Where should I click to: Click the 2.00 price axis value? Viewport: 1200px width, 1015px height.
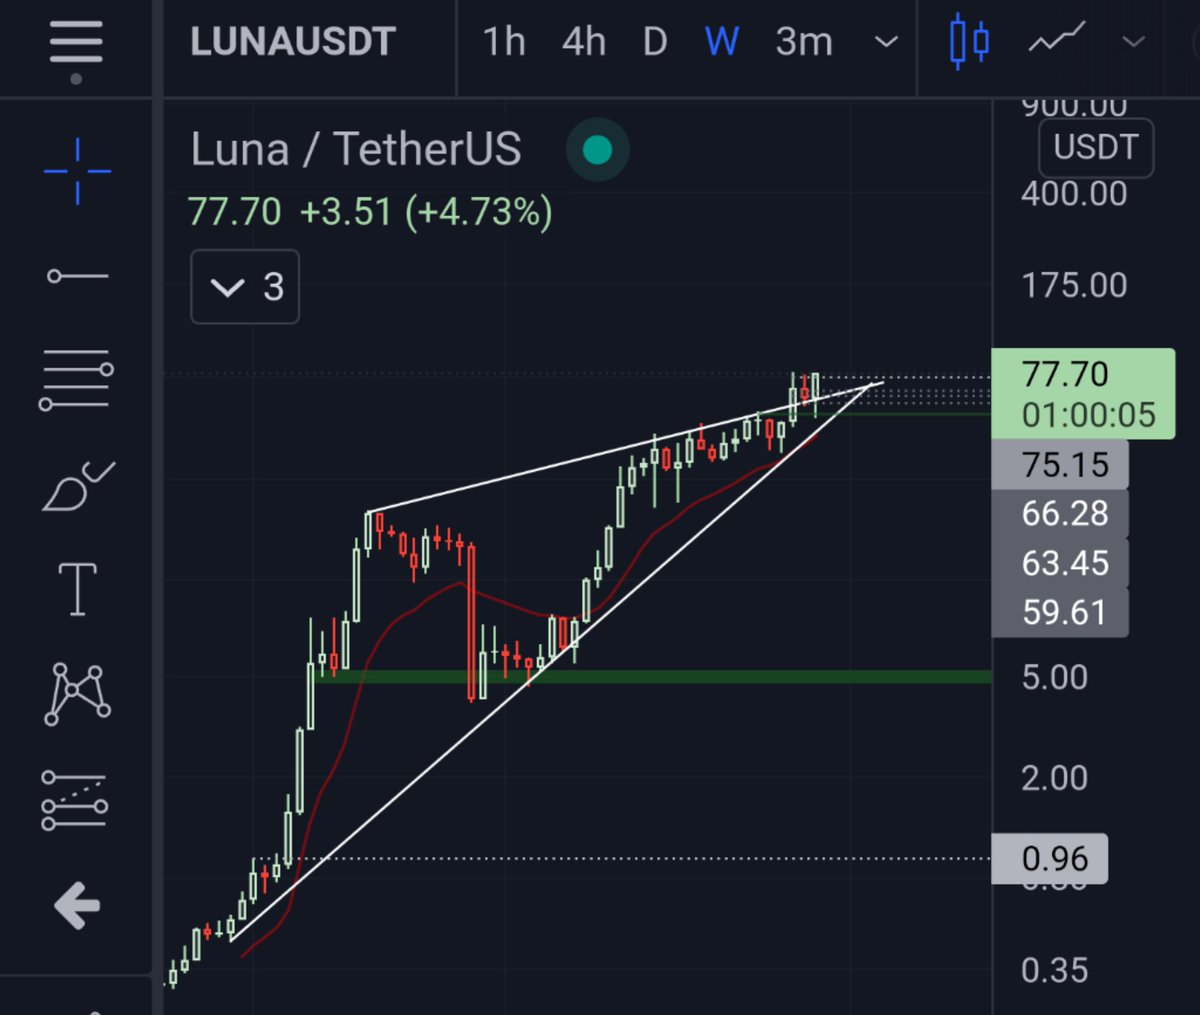coord(1054,778)
